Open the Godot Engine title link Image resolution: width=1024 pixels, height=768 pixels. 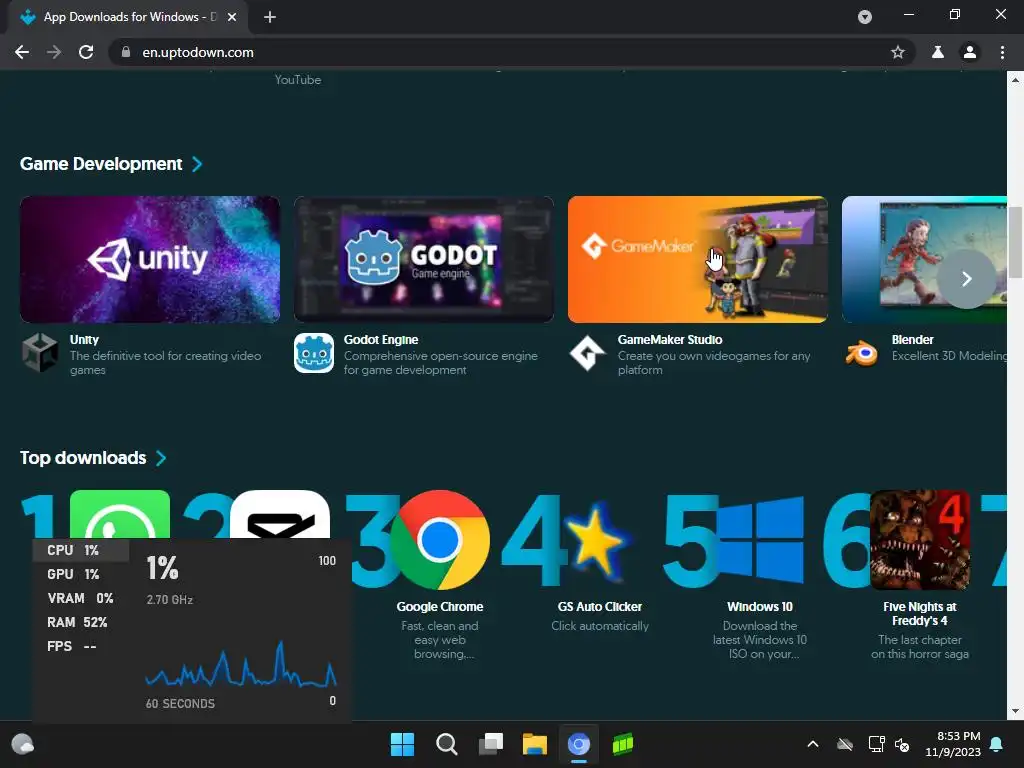coord(381,340)
